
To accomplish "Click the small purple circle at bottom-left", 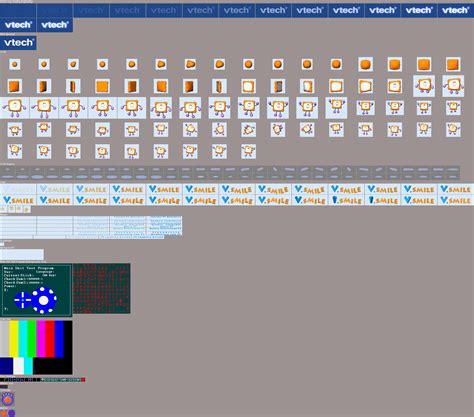I will point(11,413).
